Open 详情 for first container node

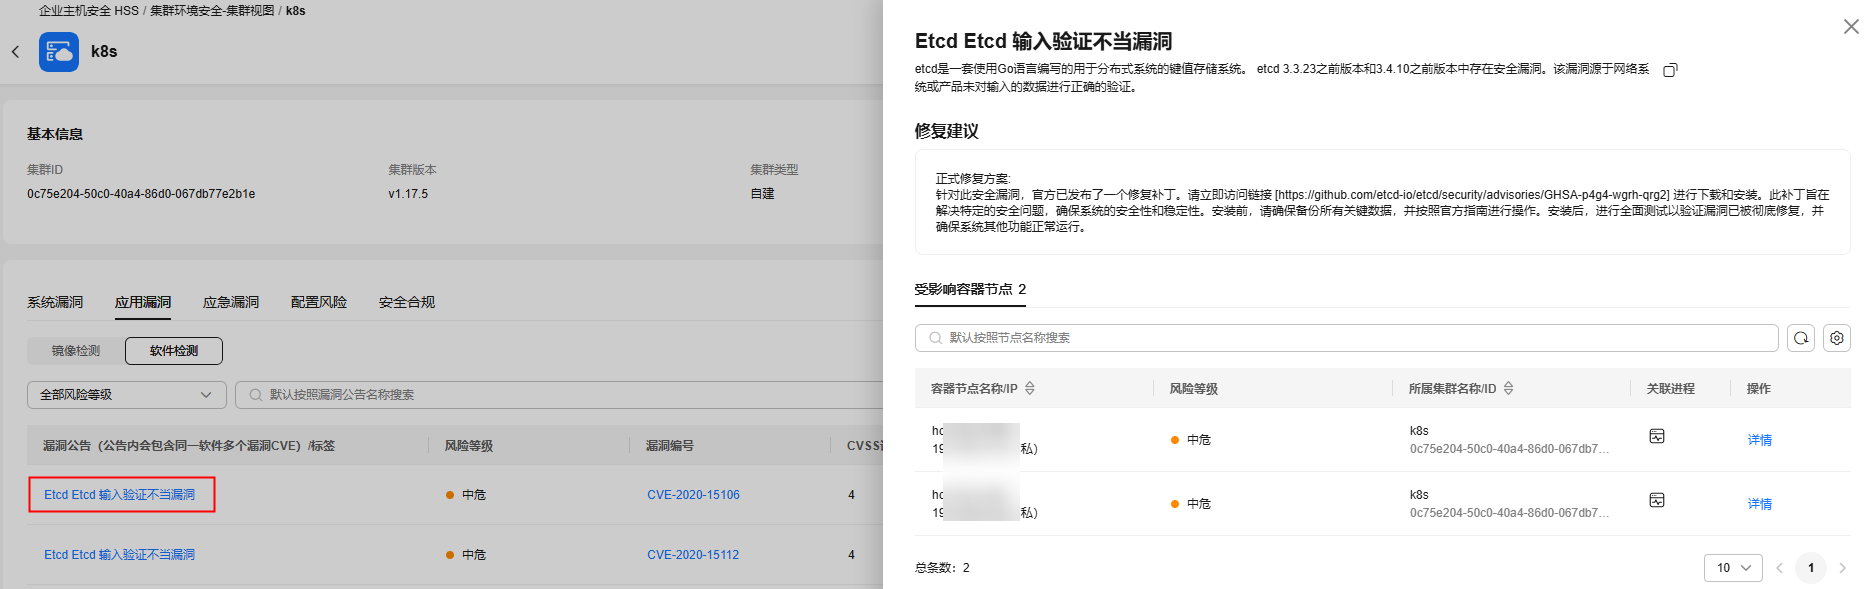[x=1759, y=440]
